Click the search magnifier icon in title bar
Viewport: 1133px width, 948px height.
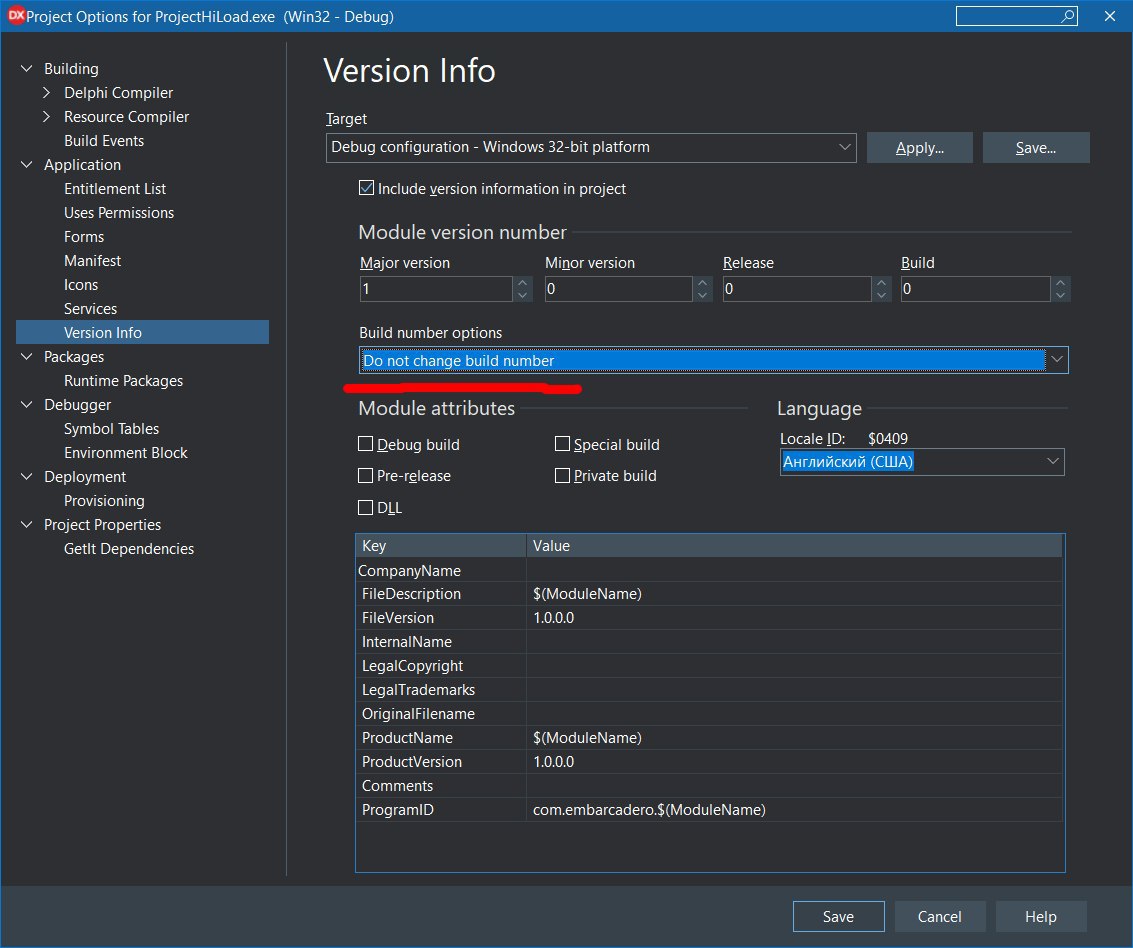point(1067,16)
